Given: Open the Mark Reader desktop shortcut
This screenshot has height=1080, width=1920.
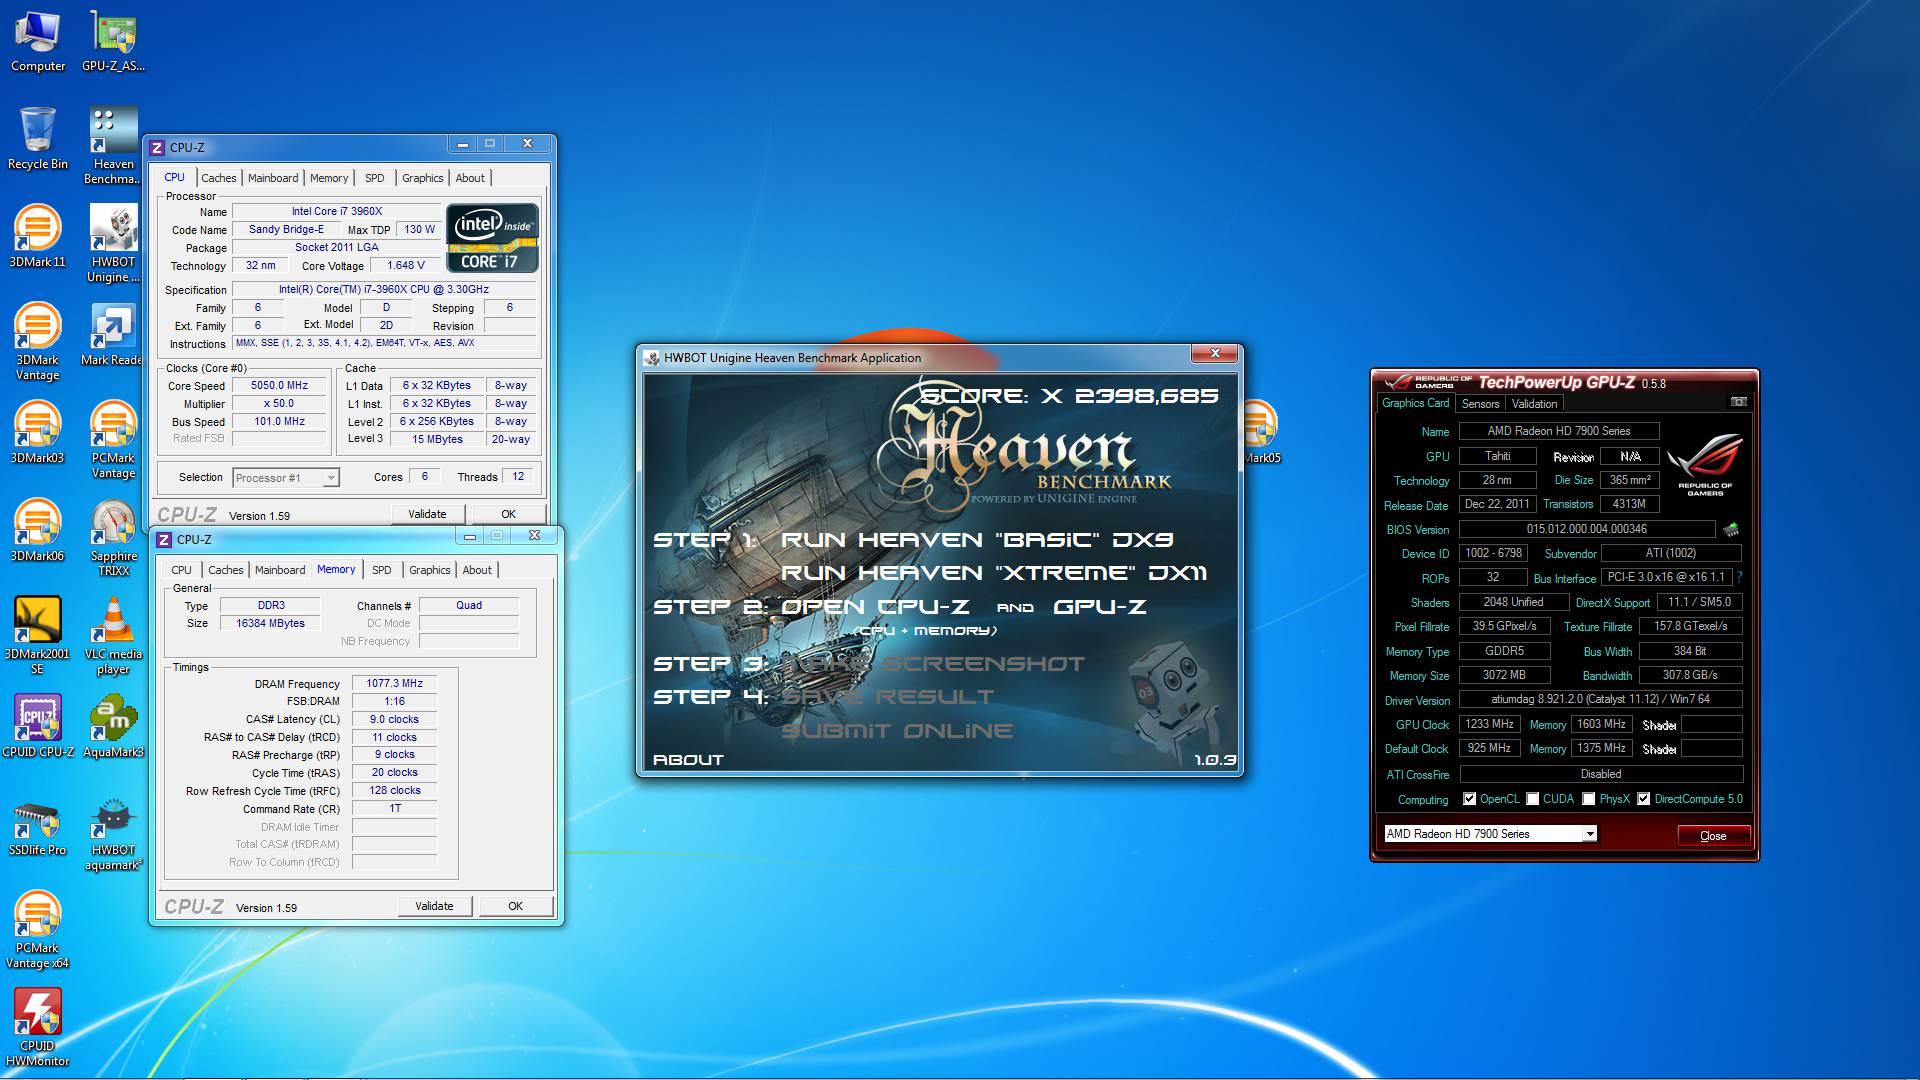Looking at the screenshot, I should (x=111, y=335).
